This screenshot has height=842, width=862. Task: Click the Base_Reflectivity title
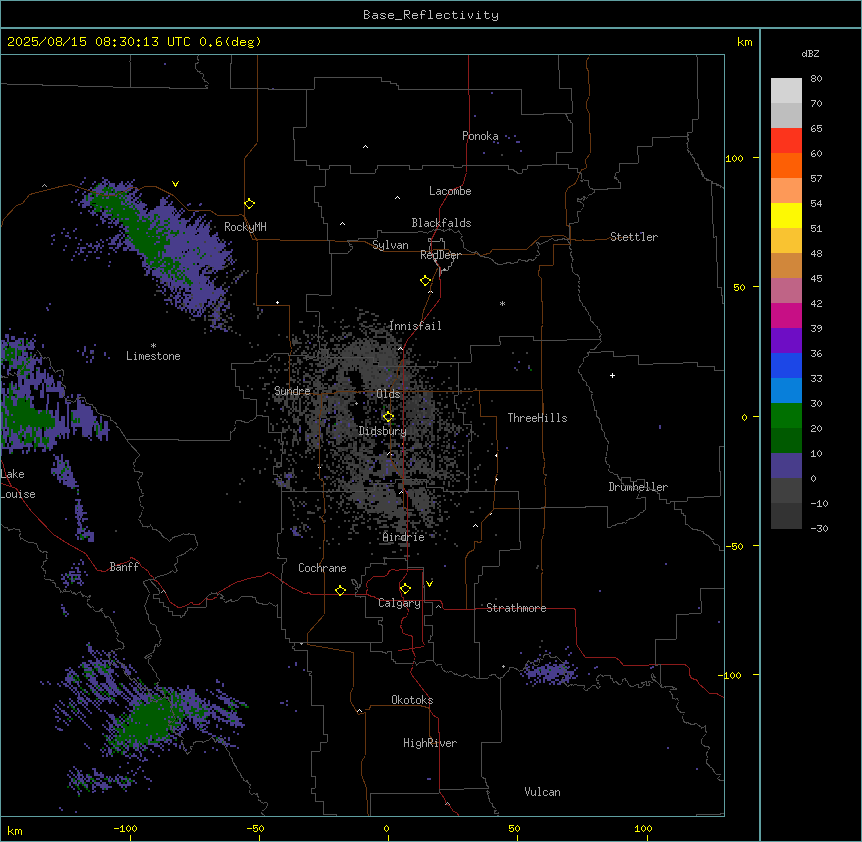tap(431, 15)
